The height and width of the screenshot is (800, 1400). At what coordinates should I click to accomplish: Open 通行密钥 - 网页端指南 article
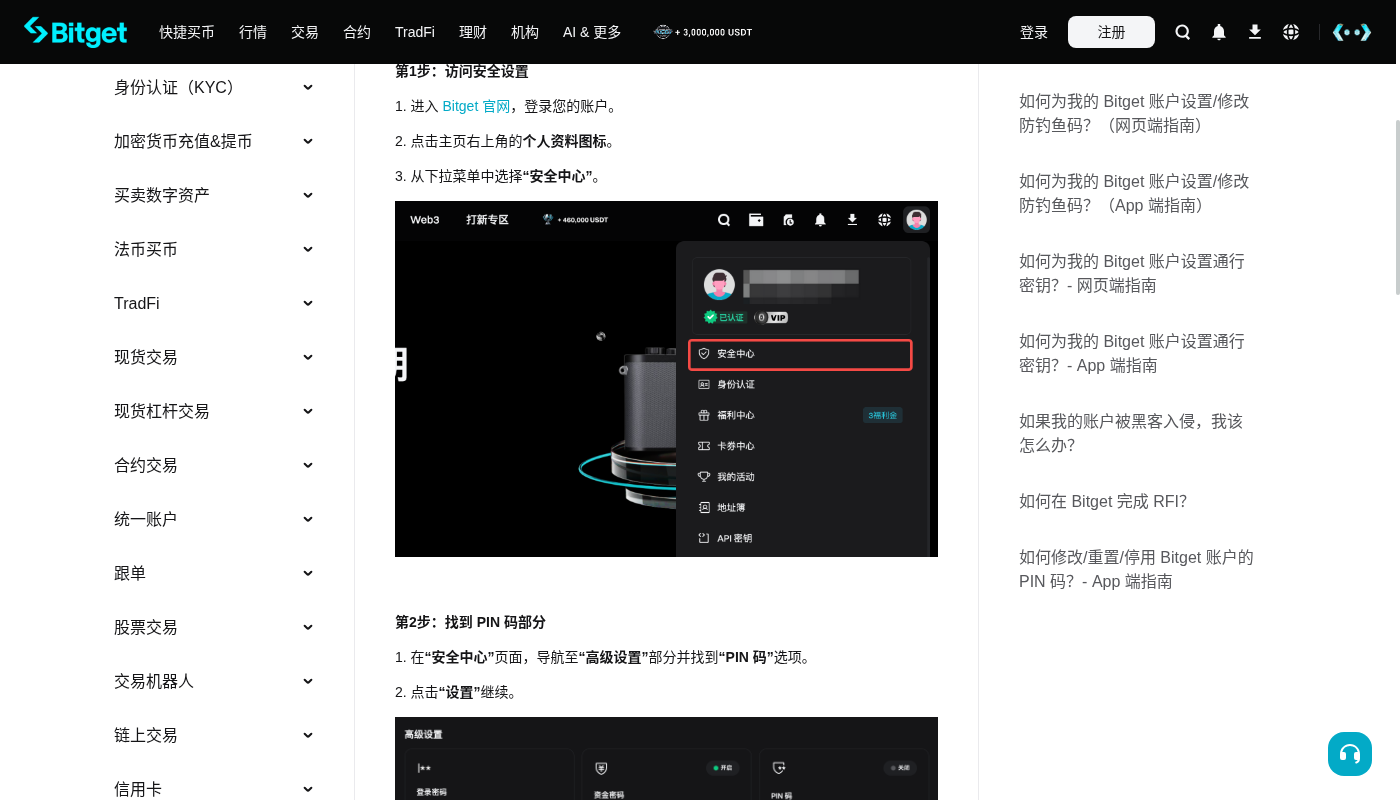coord(1132,273)
